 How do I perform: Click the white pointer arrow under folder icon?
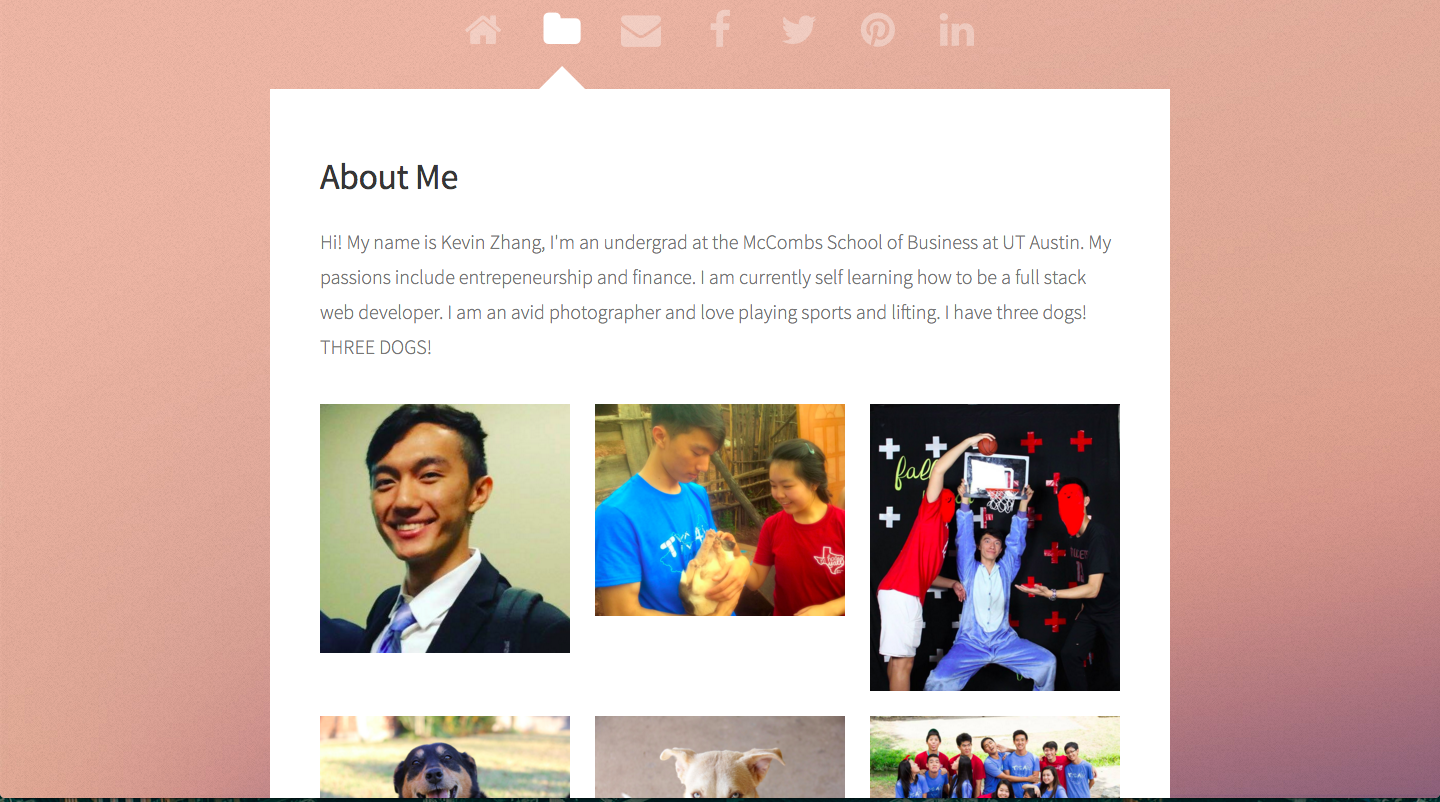[562, 78]
